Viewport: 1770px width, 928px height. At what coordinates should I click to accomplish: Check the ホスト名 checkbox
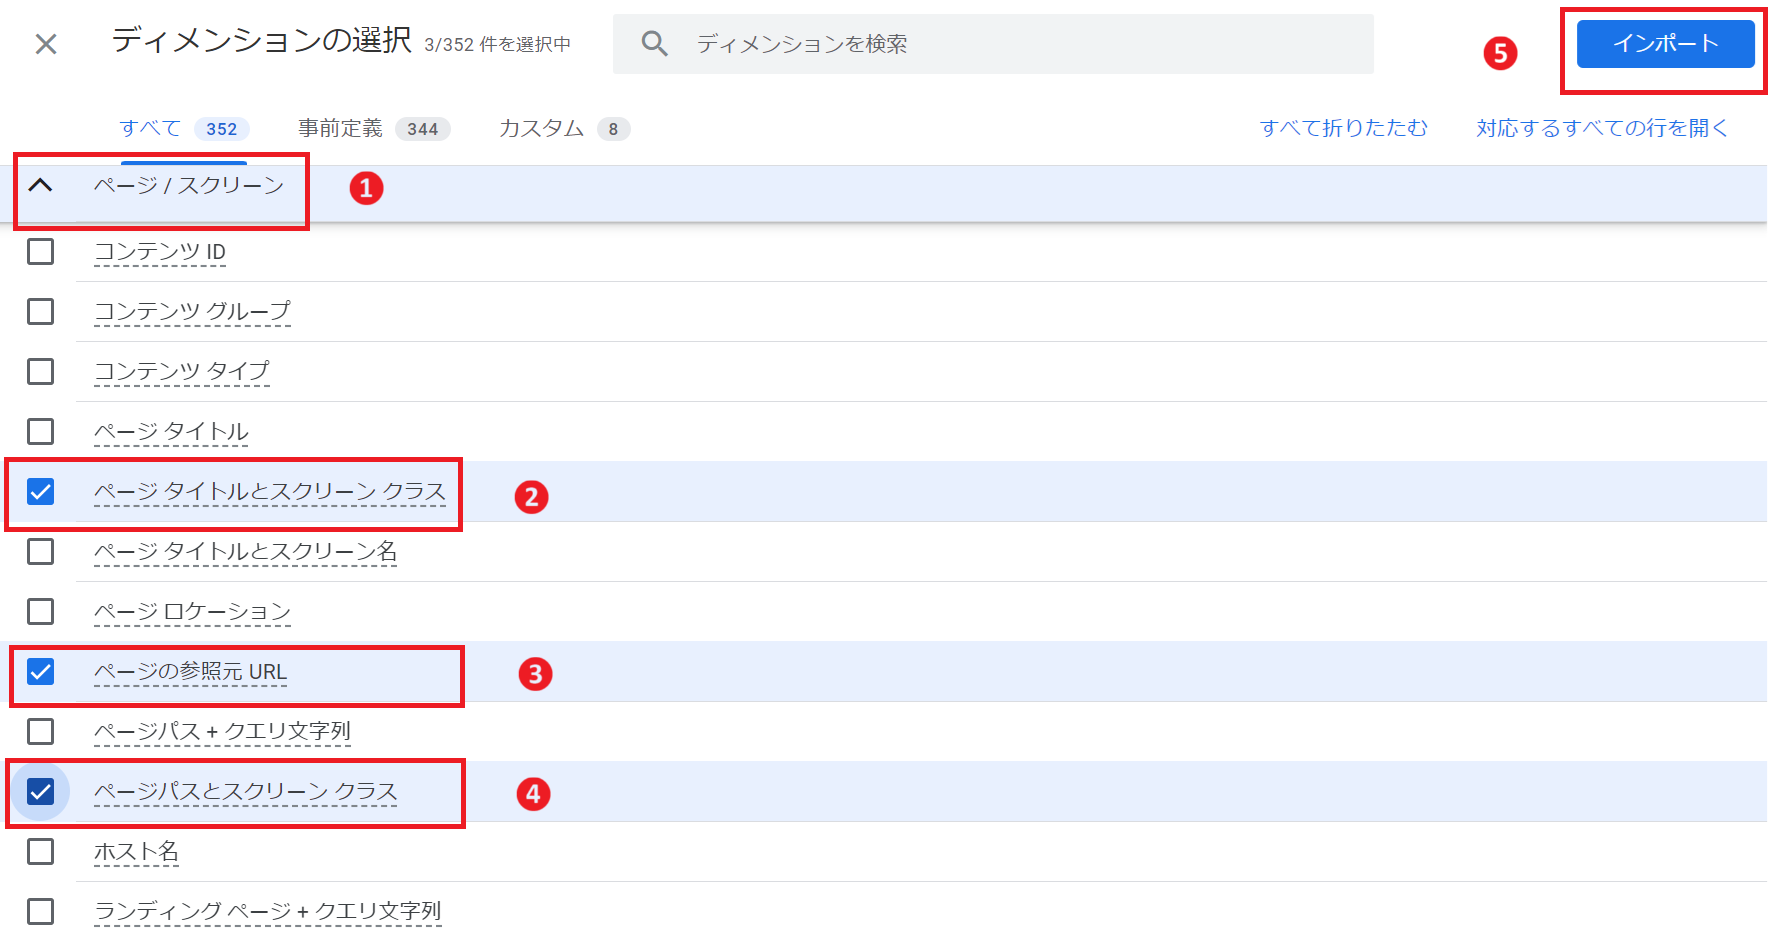click(x=41, y=851)
